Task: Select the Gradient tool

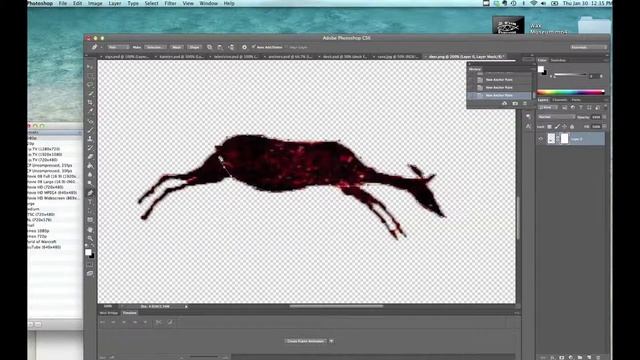Action: point(90,166)
